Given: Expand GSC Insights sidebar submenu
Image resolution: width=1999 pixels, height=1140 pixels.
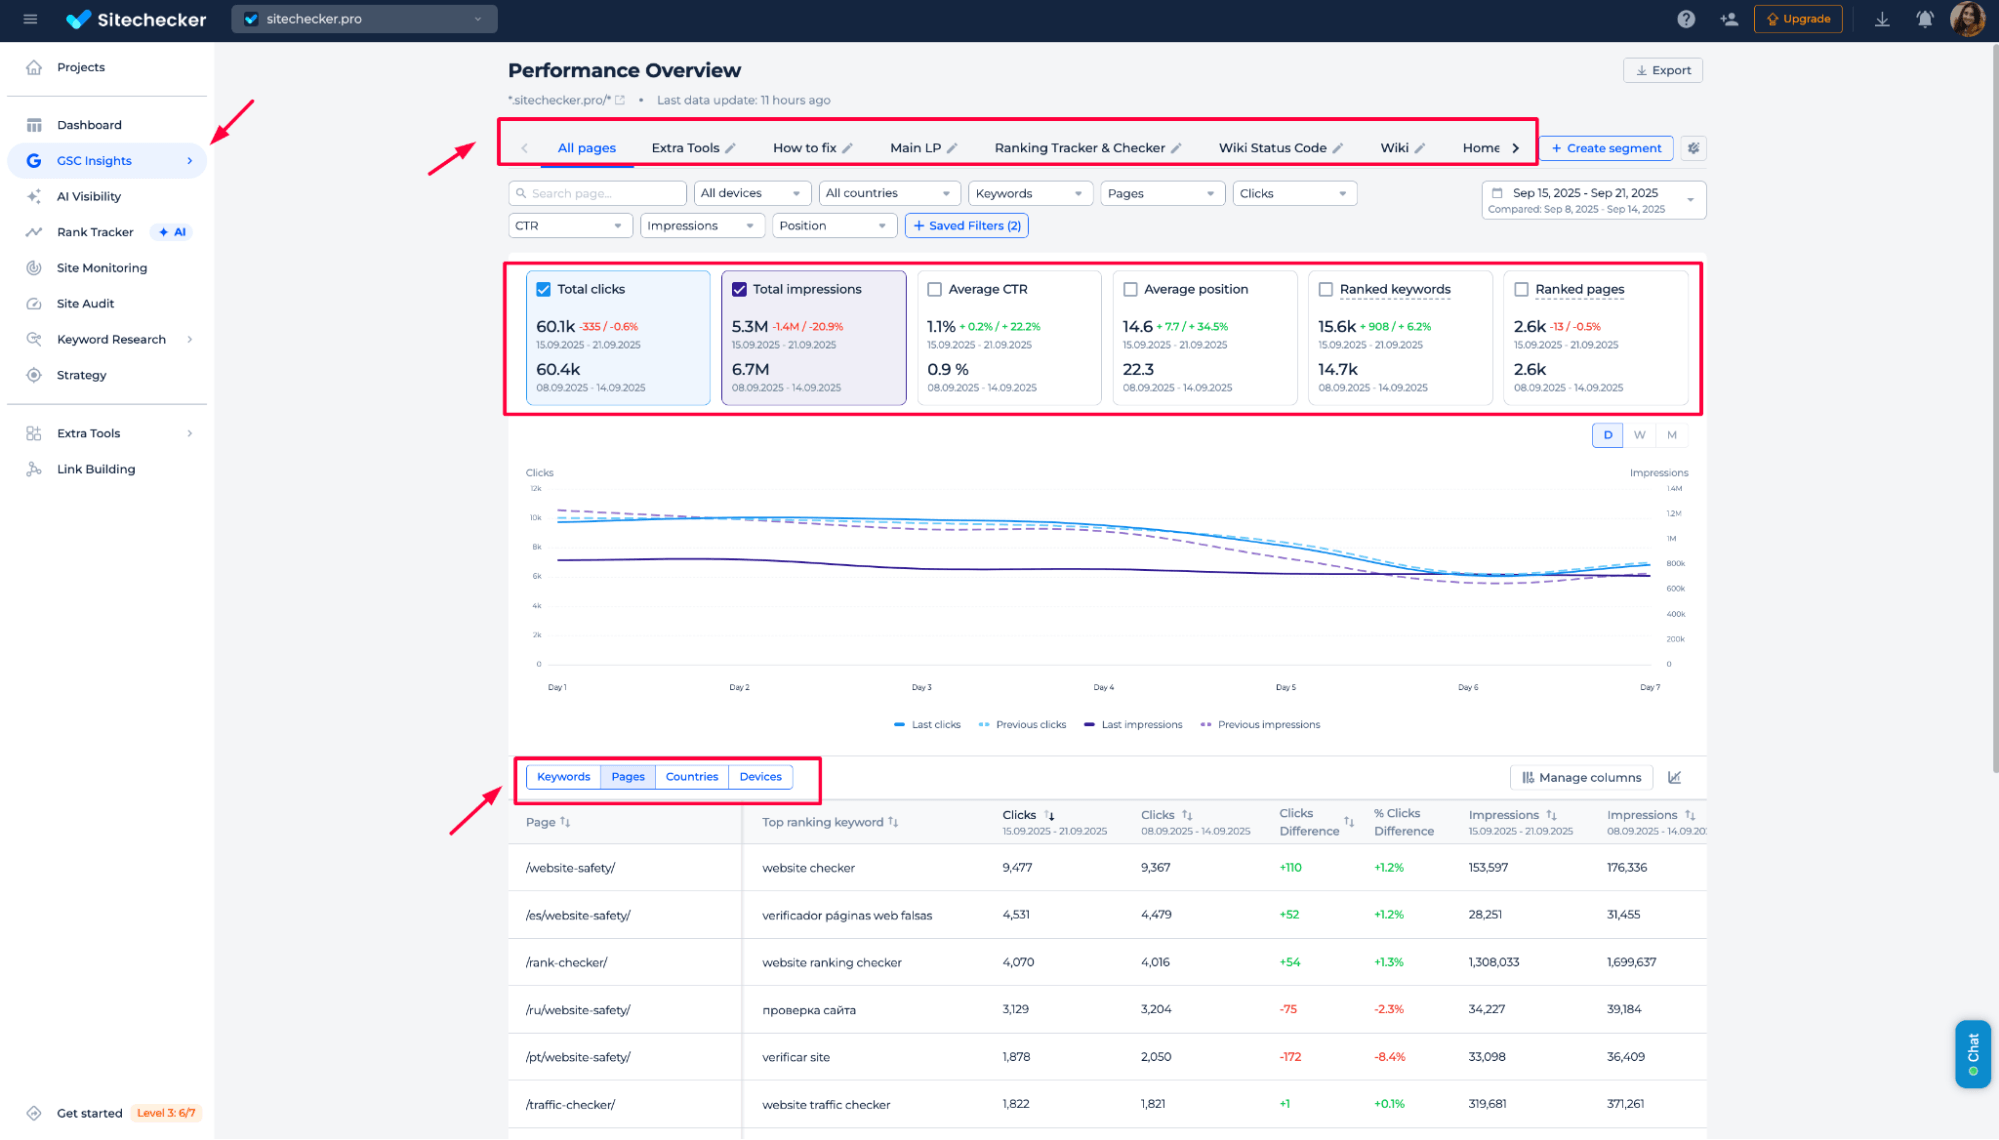Looking at the screenshot, I should [x=189, y=161].
